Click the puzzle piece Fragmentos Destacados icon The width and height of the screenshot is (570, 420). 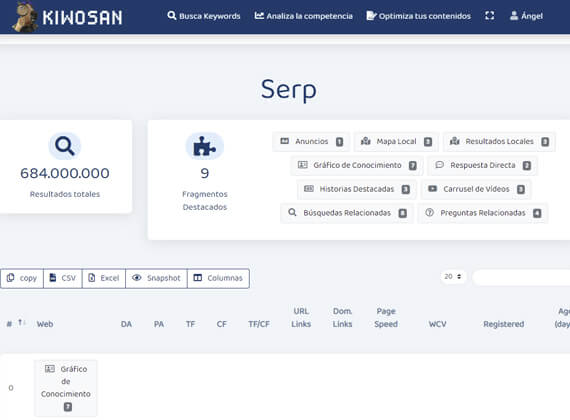pyautogui.click(x=205, y=146)
